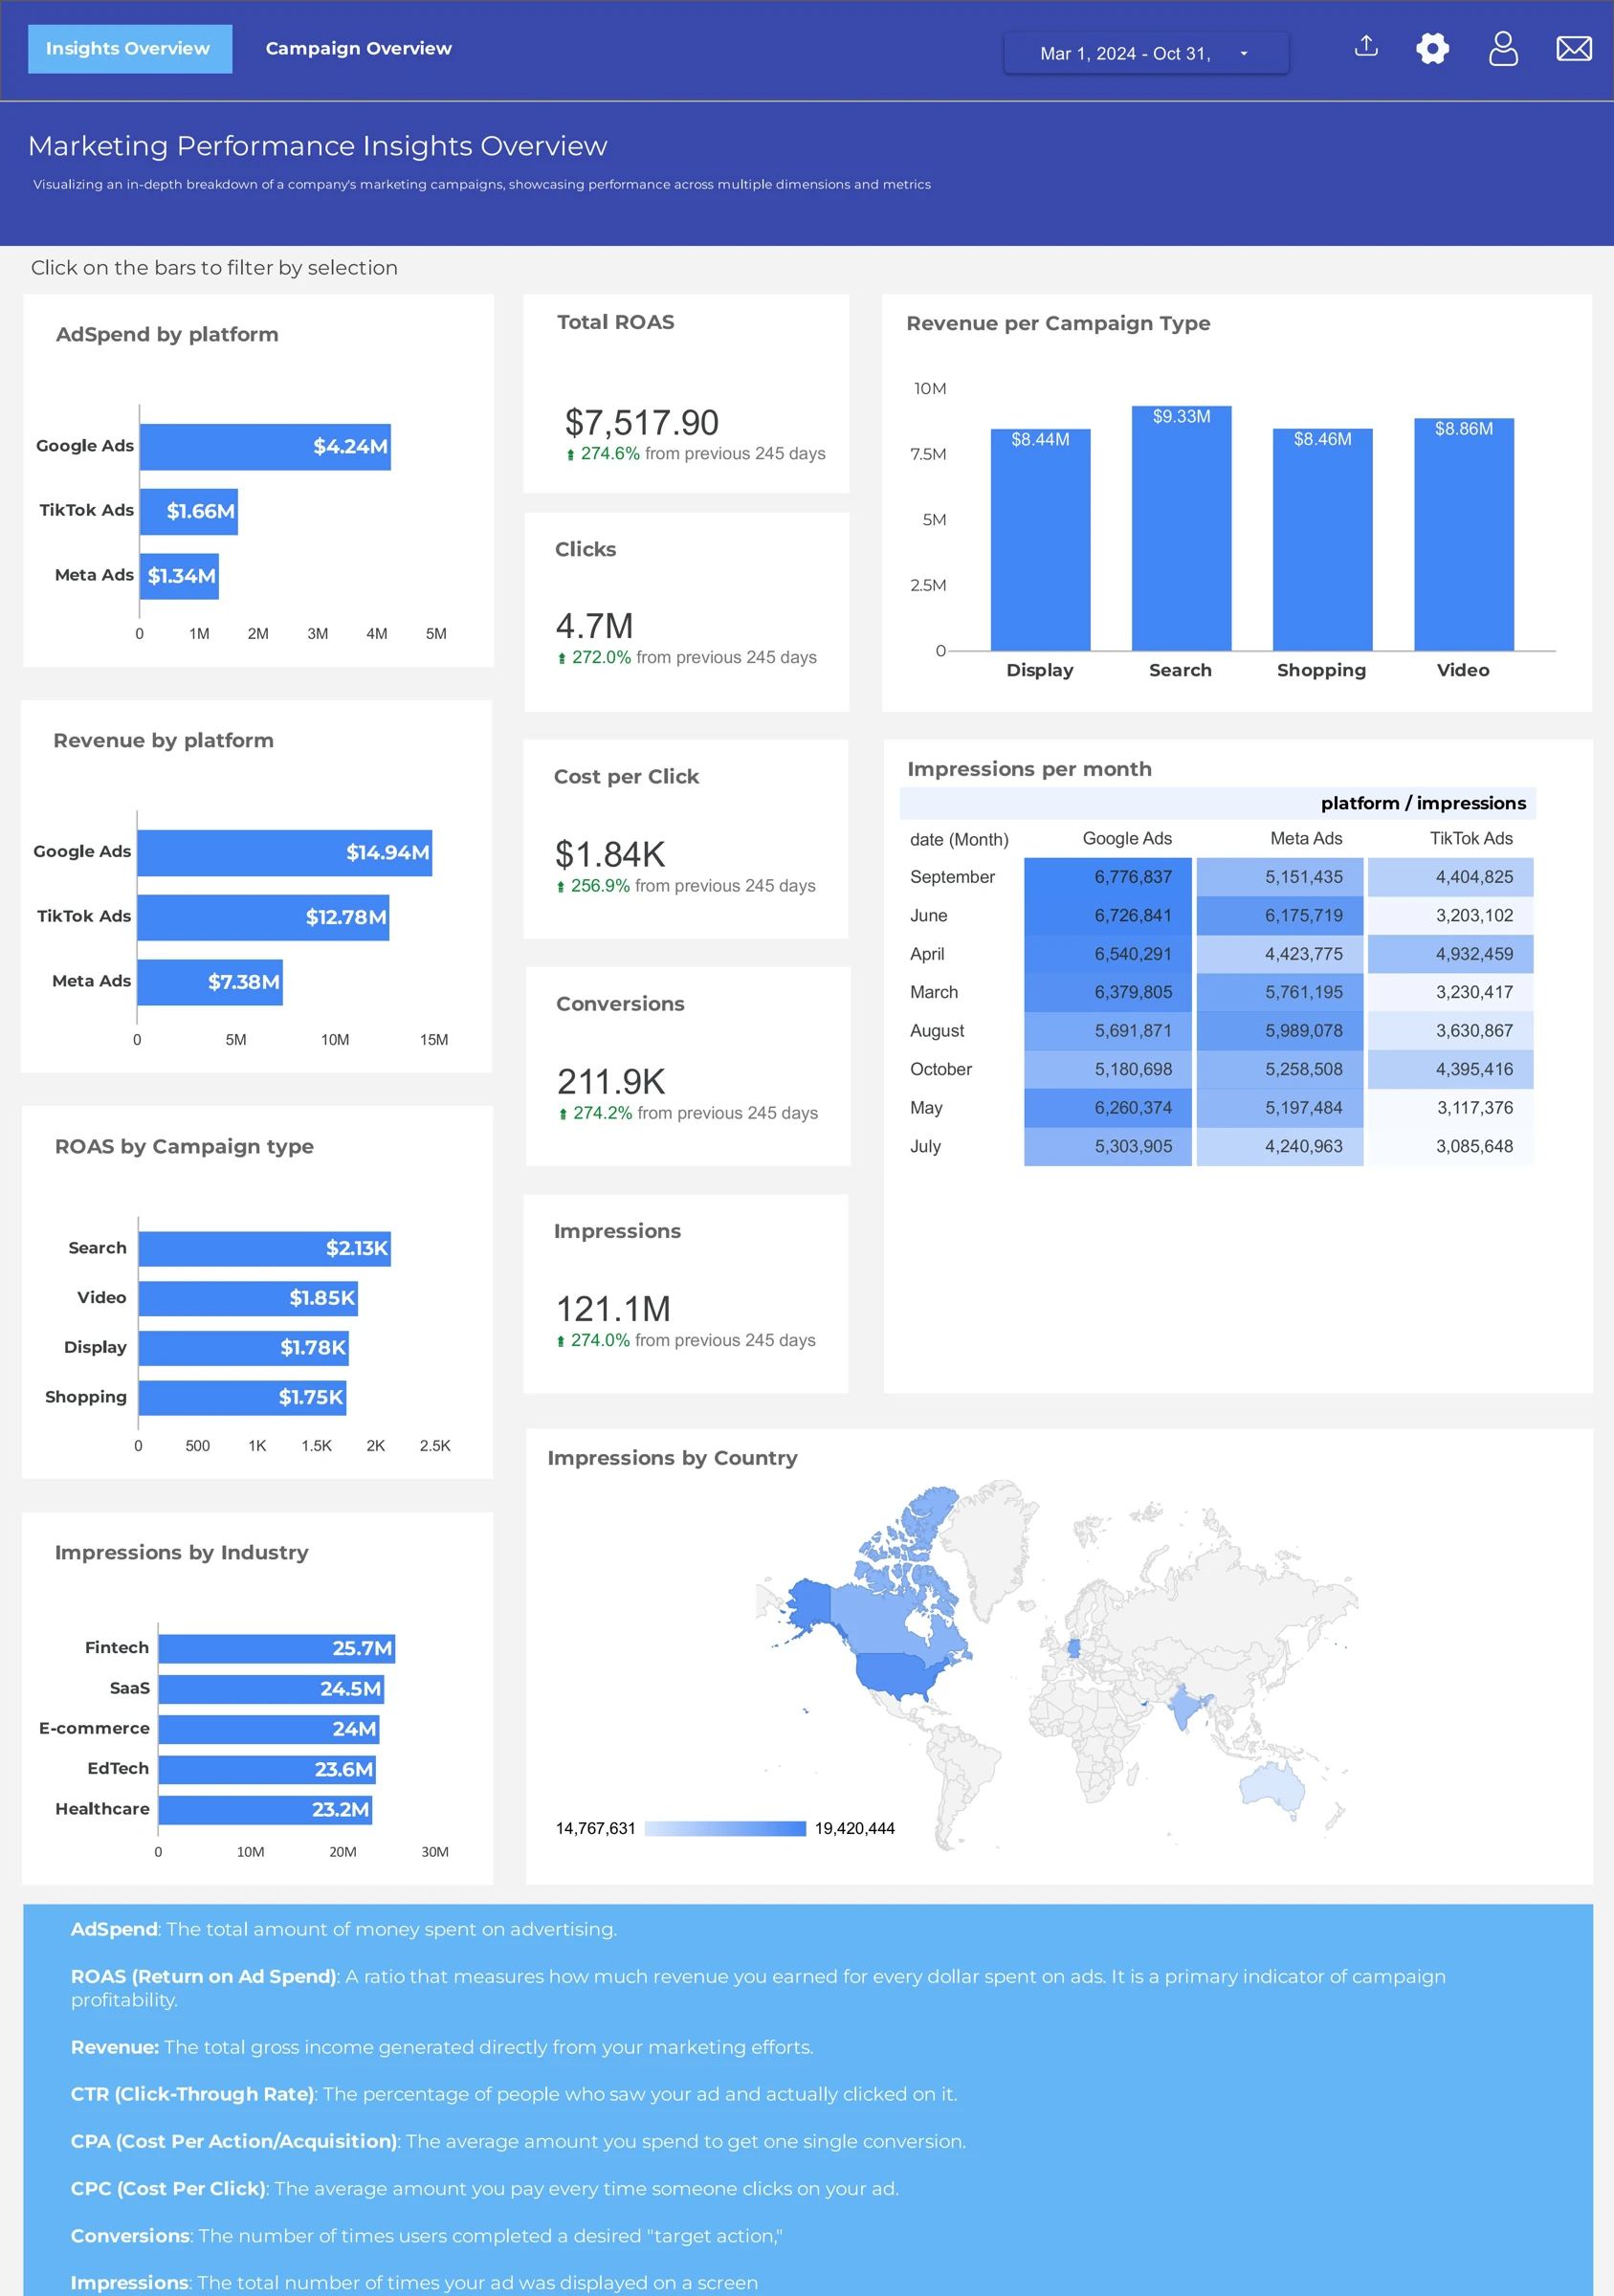Click the Search $9.33M revenue column
The image size is (1614, 2296).
tap(1181, 529)
